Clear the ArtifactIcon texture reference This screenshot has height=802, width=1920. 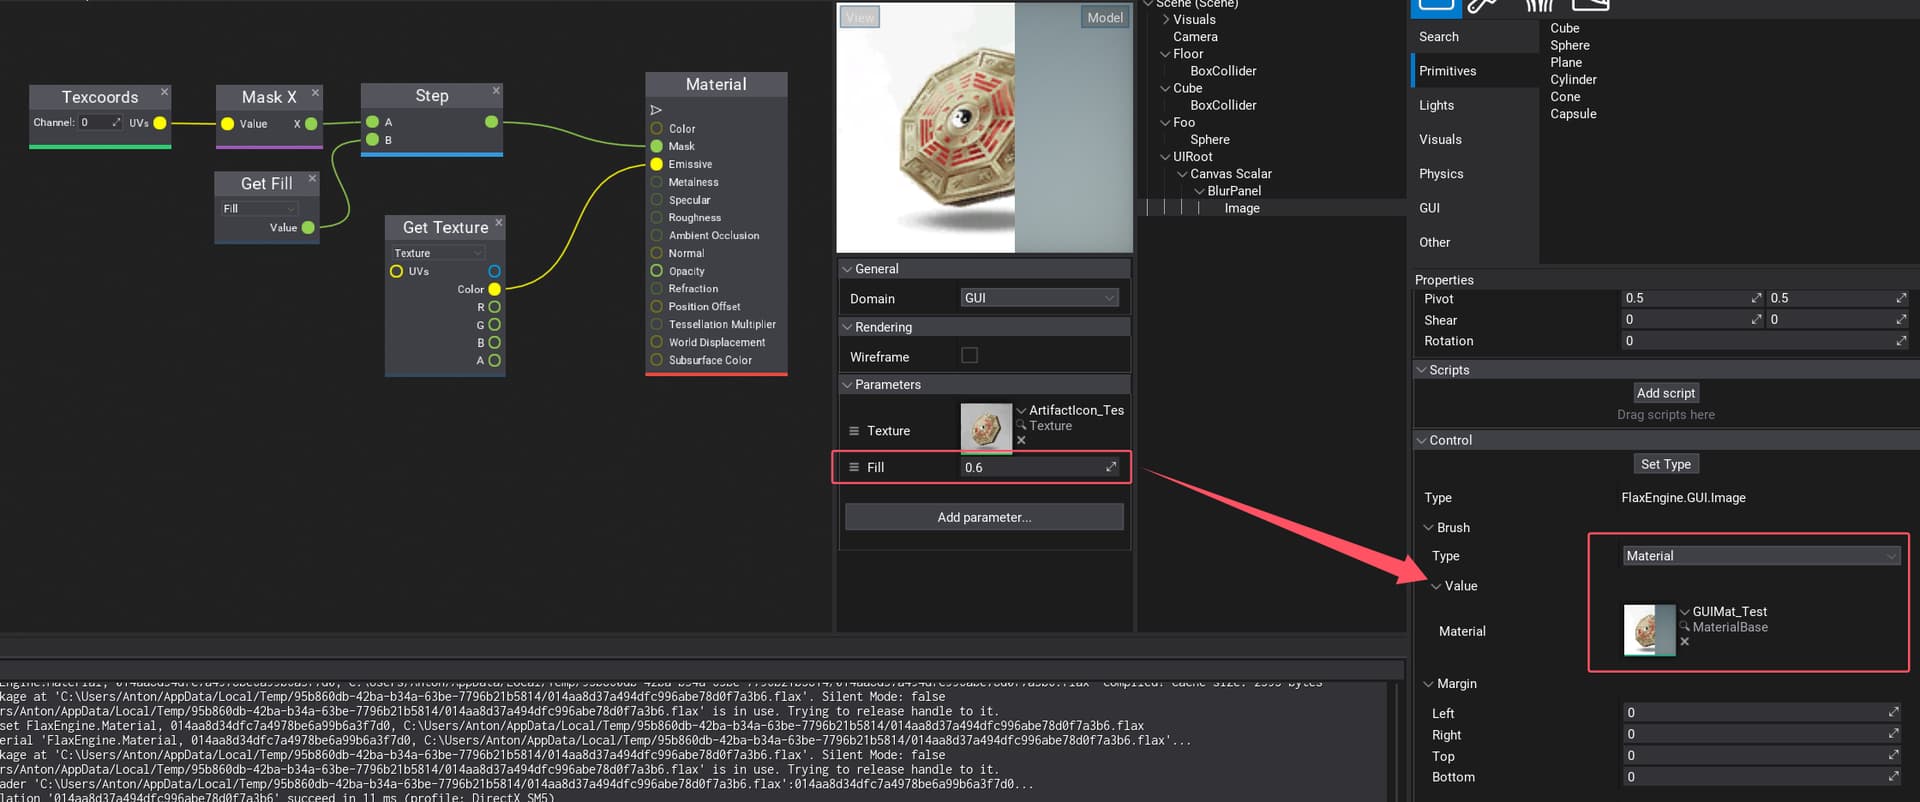1021,441
